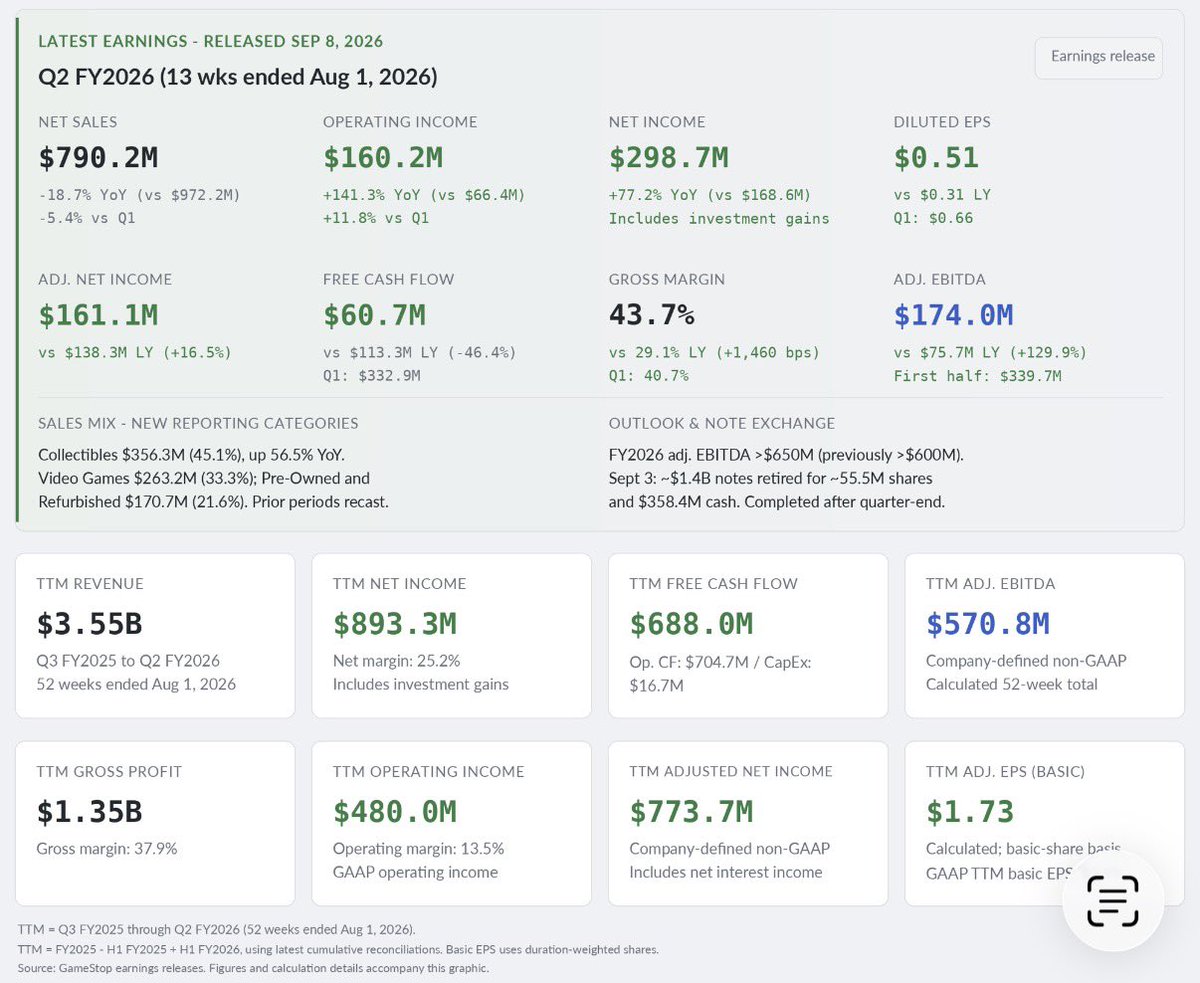Click the 'OUTLOOK & NOTE EXCHANGE' heading

(722, 423)
